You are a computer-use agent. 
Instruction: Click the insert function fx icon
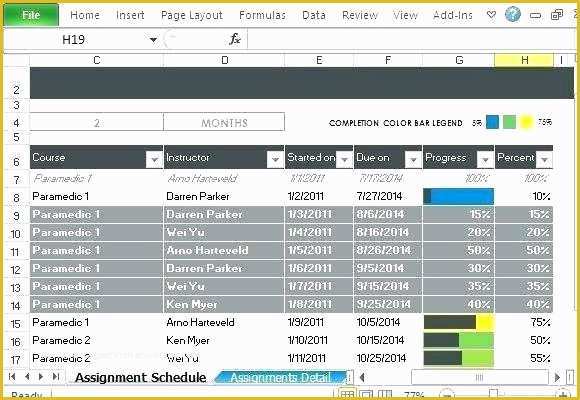(235, 39)
